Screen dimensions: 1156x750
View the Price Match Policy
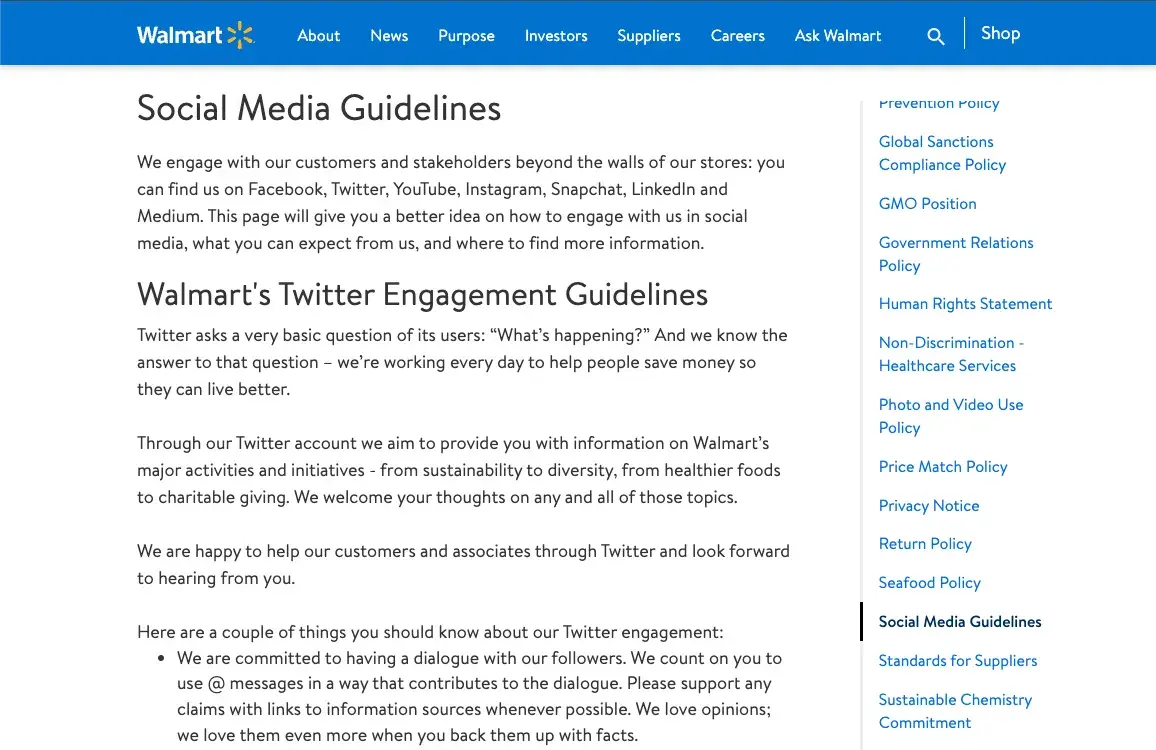943,467
